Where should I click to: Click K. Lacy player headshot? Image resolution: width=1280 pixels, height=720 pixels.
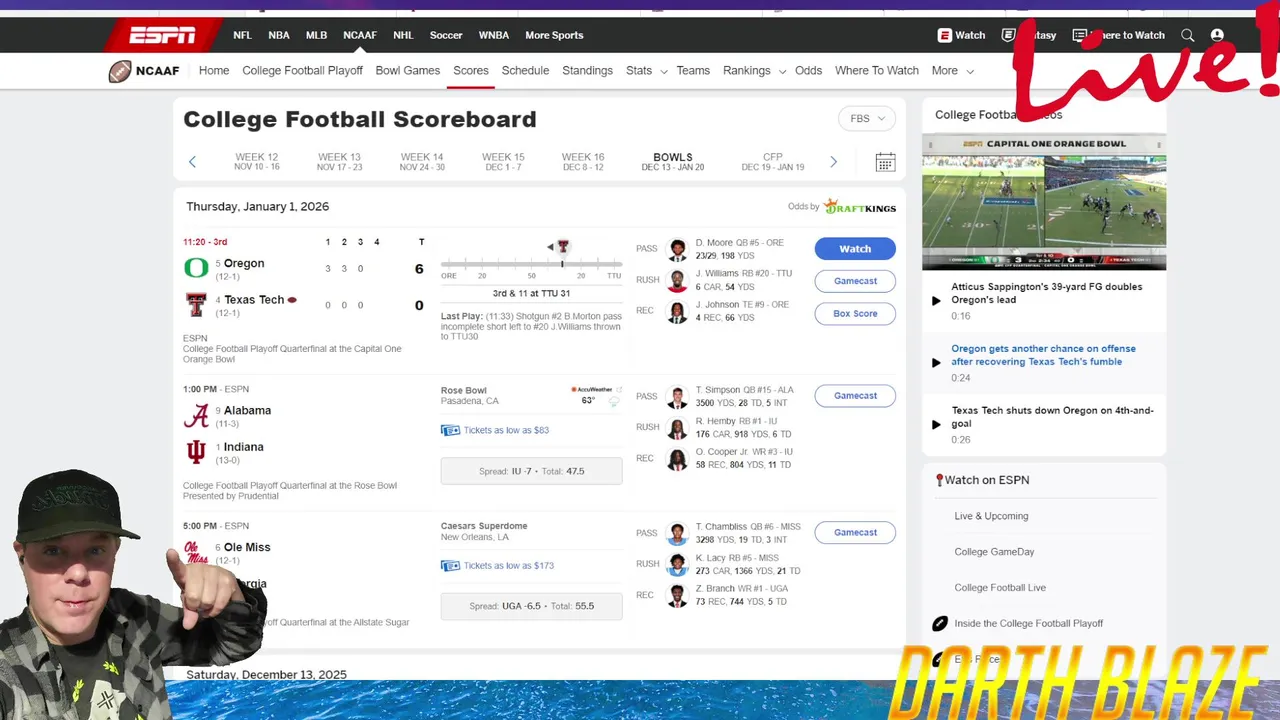(678, 565)
